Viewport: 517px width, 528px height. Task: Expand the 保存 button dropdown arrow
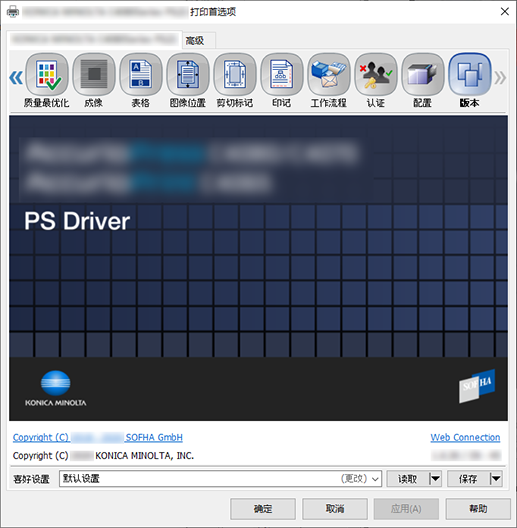496,478
